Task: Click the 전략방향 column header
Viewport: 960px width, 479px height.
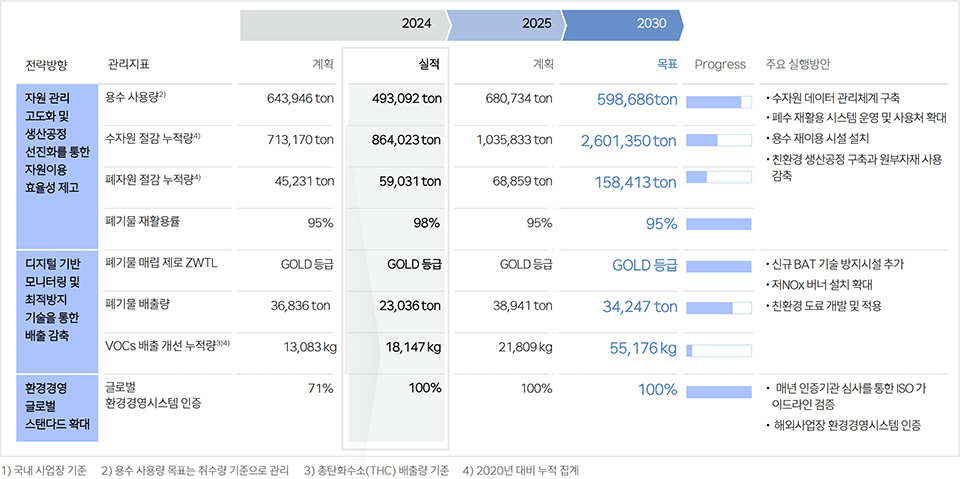Action: point(47,64)
